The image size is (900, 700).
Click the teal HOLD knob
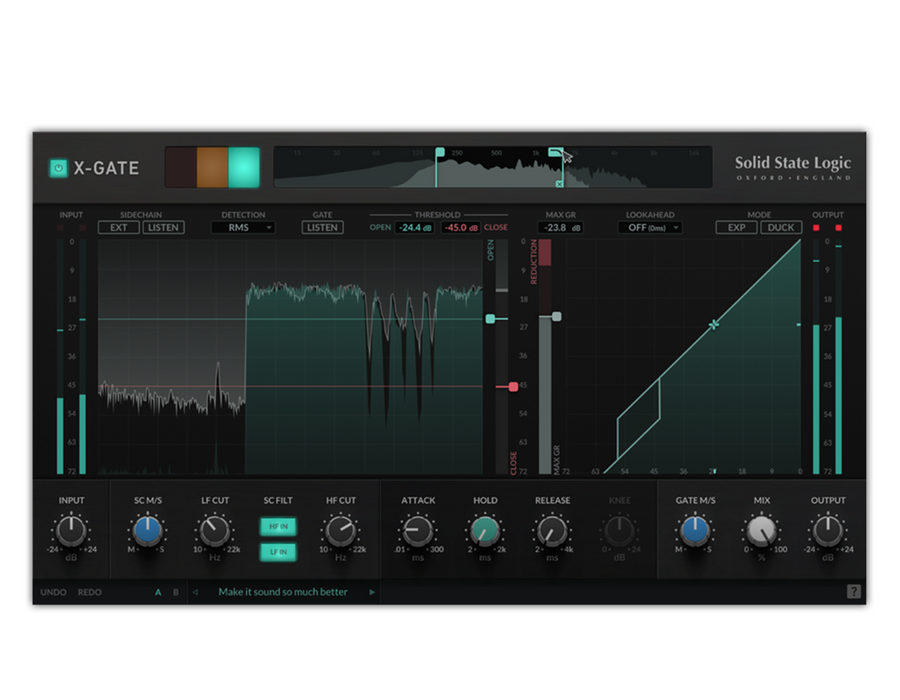485,531
